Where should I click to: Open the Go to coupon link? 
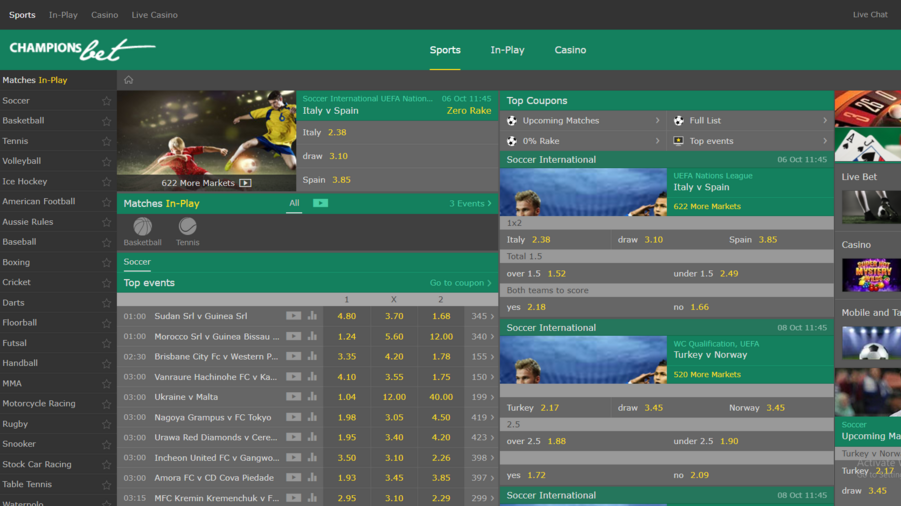(460, 283)
